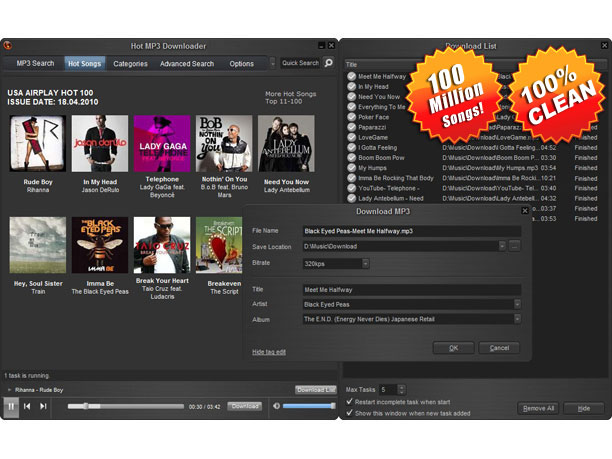Image resolution: width=612 pixels, height=459 pixels.
Task: Open the Categories tab
Action: point(130,64)
